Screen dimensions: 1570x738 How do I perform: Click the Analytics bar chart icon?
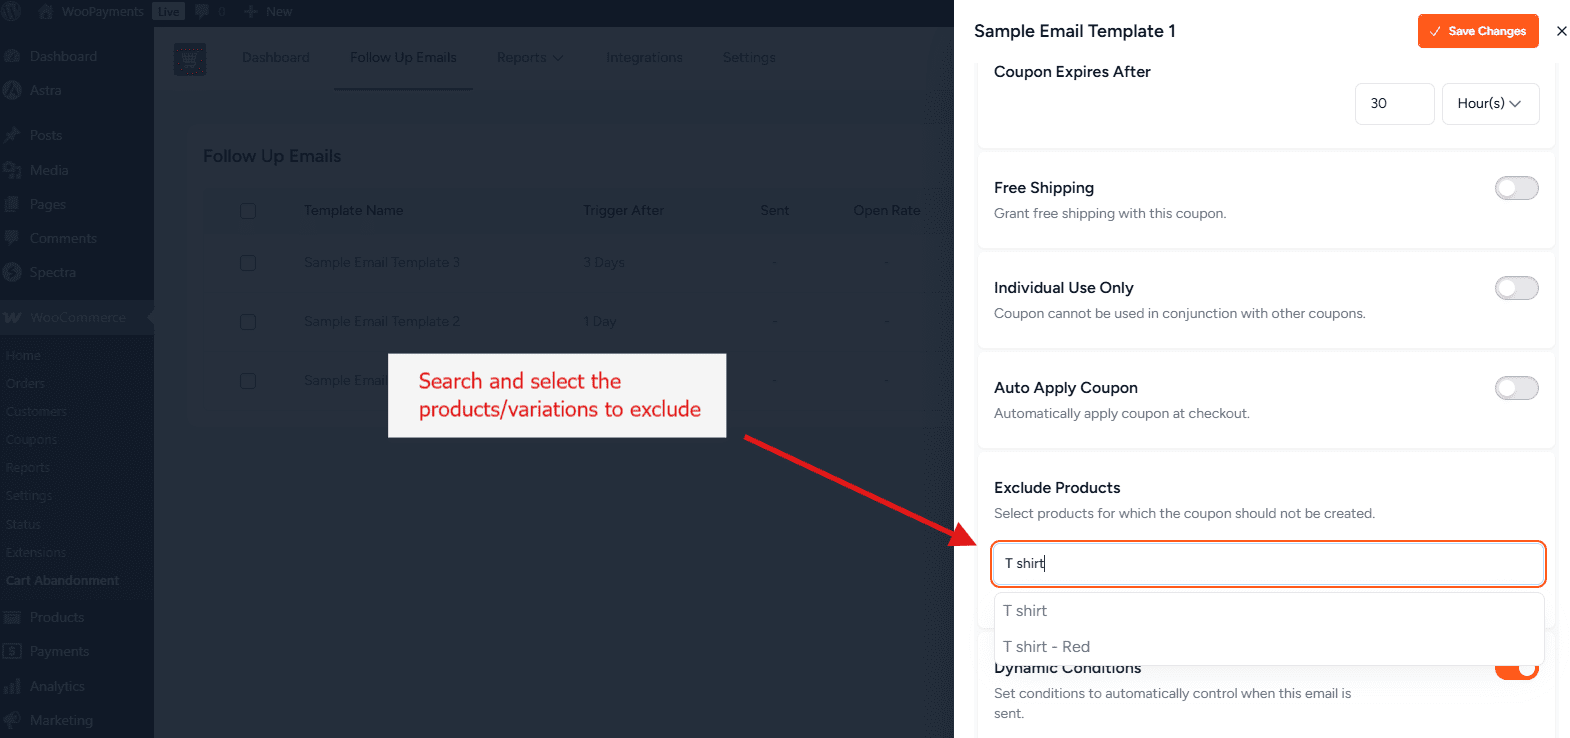click(x=12, y=686)
